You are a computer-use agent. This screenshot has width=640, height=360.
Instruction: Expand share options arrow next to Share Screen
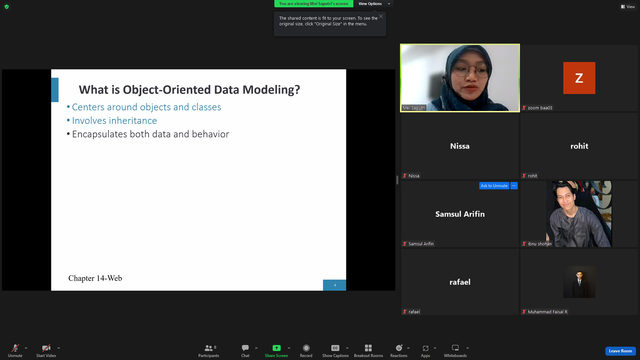click(x=289, y=348)
